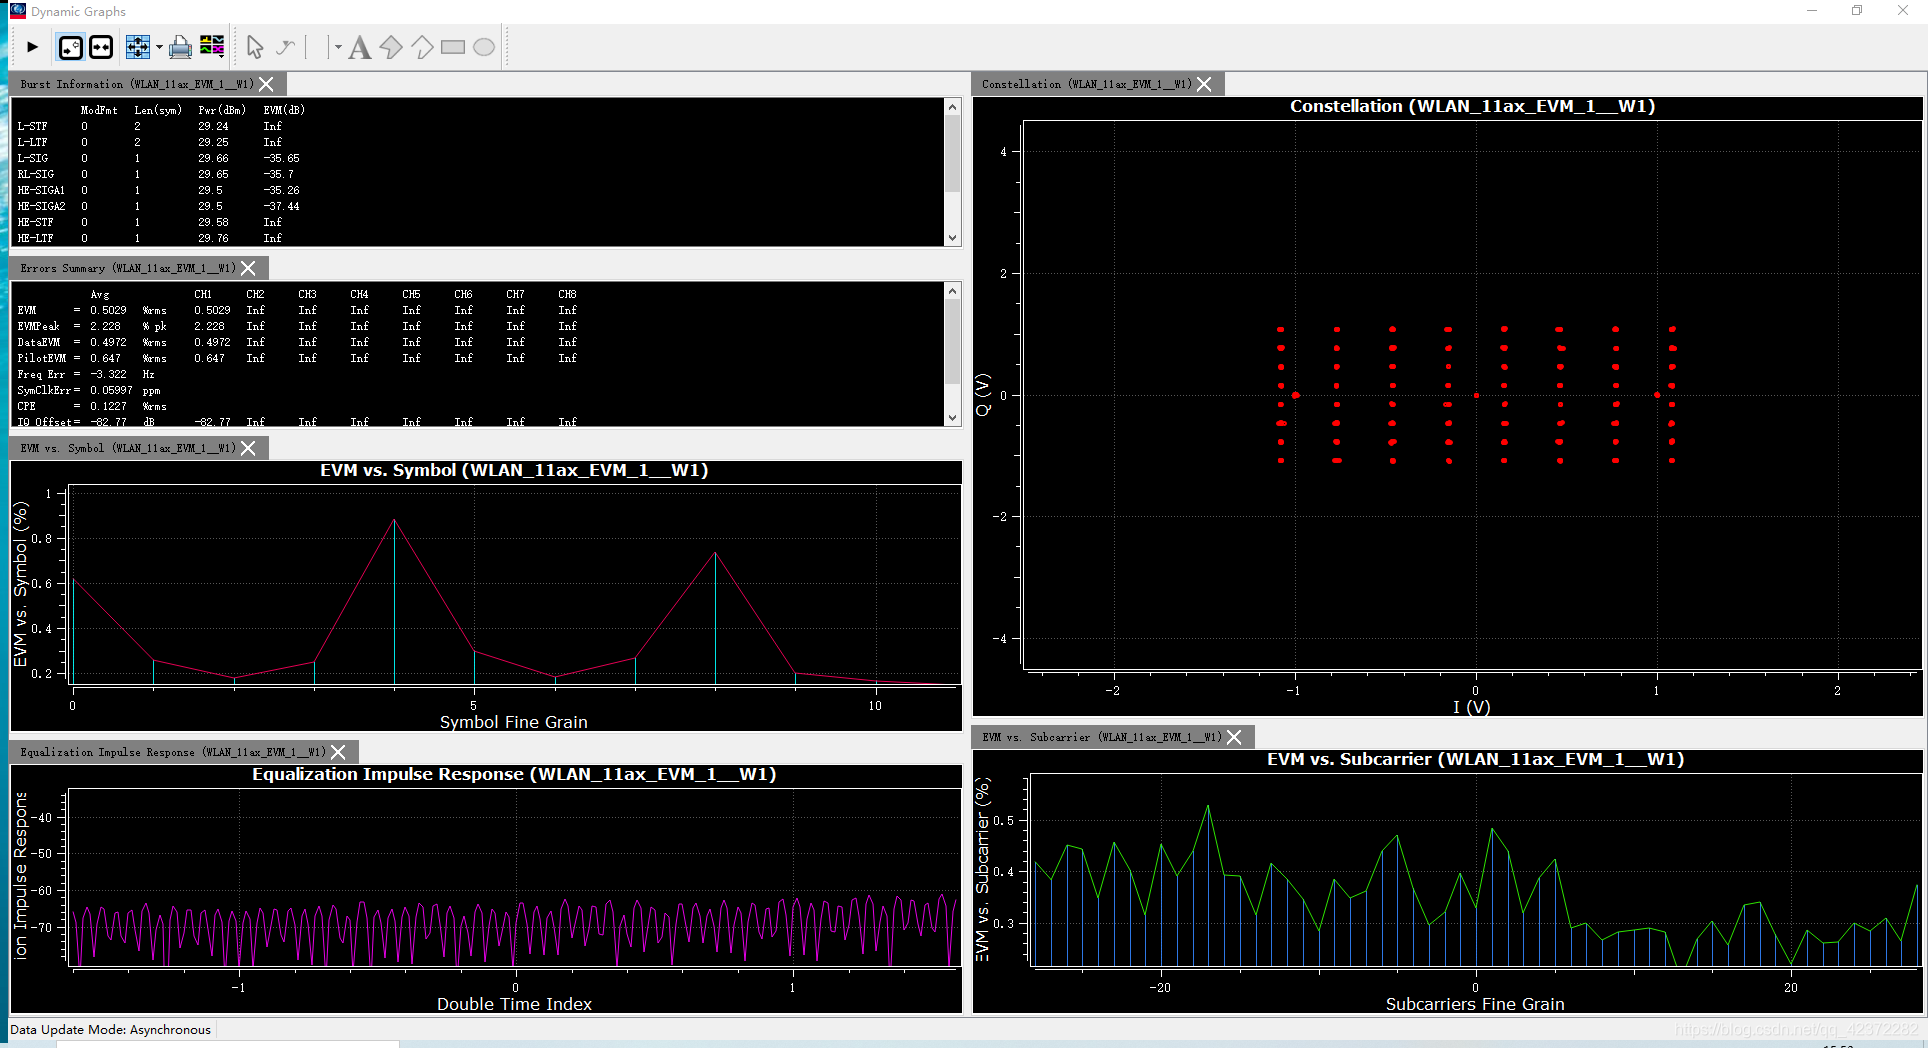Viewport: 1928px width, 1048px height.
Task: Click the Pwr(dBm) column header
Action: point(221,110)
